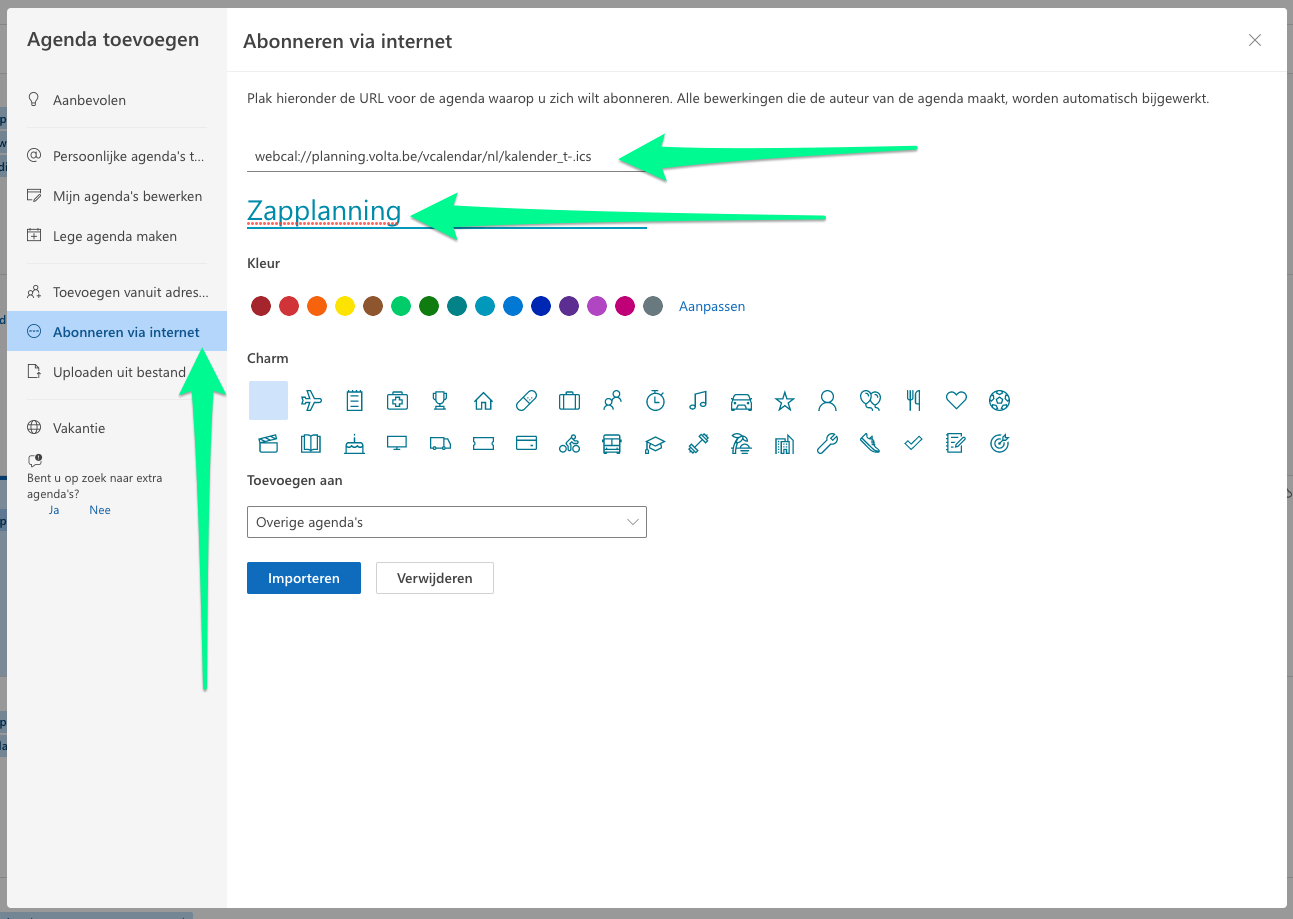Select Abonneren via internet
This screenshot has height=919, width=1293.
117,332
